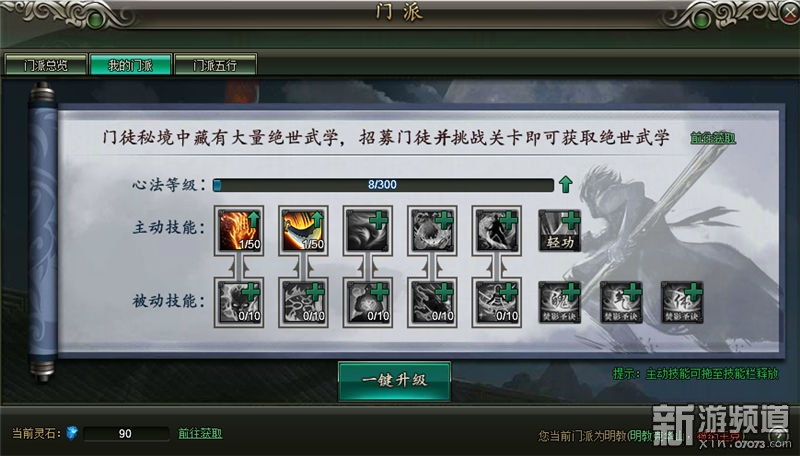The image size is (800, 456).
Task: Click the 当前灵石 value field showing 90
Action: [x=126, y=434]
